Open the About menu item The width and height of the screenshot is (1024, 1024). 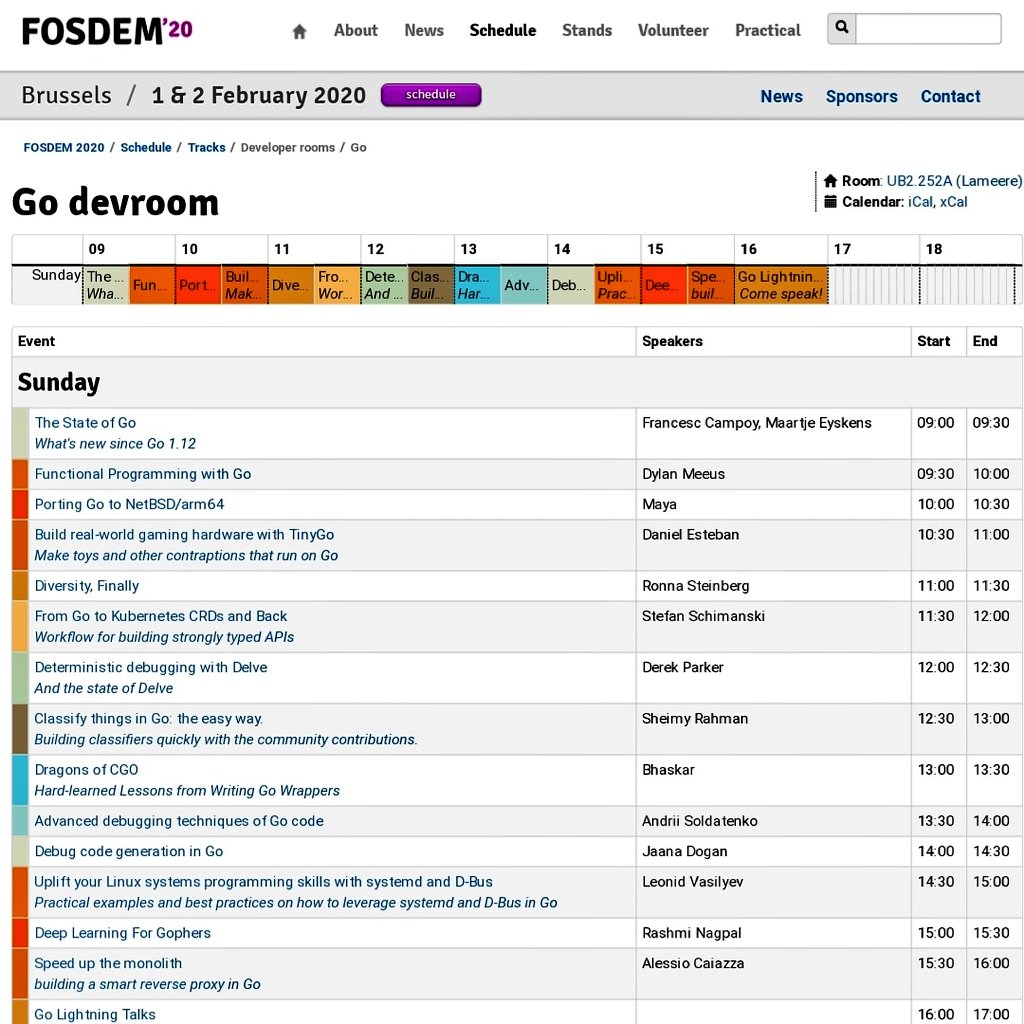355,31
